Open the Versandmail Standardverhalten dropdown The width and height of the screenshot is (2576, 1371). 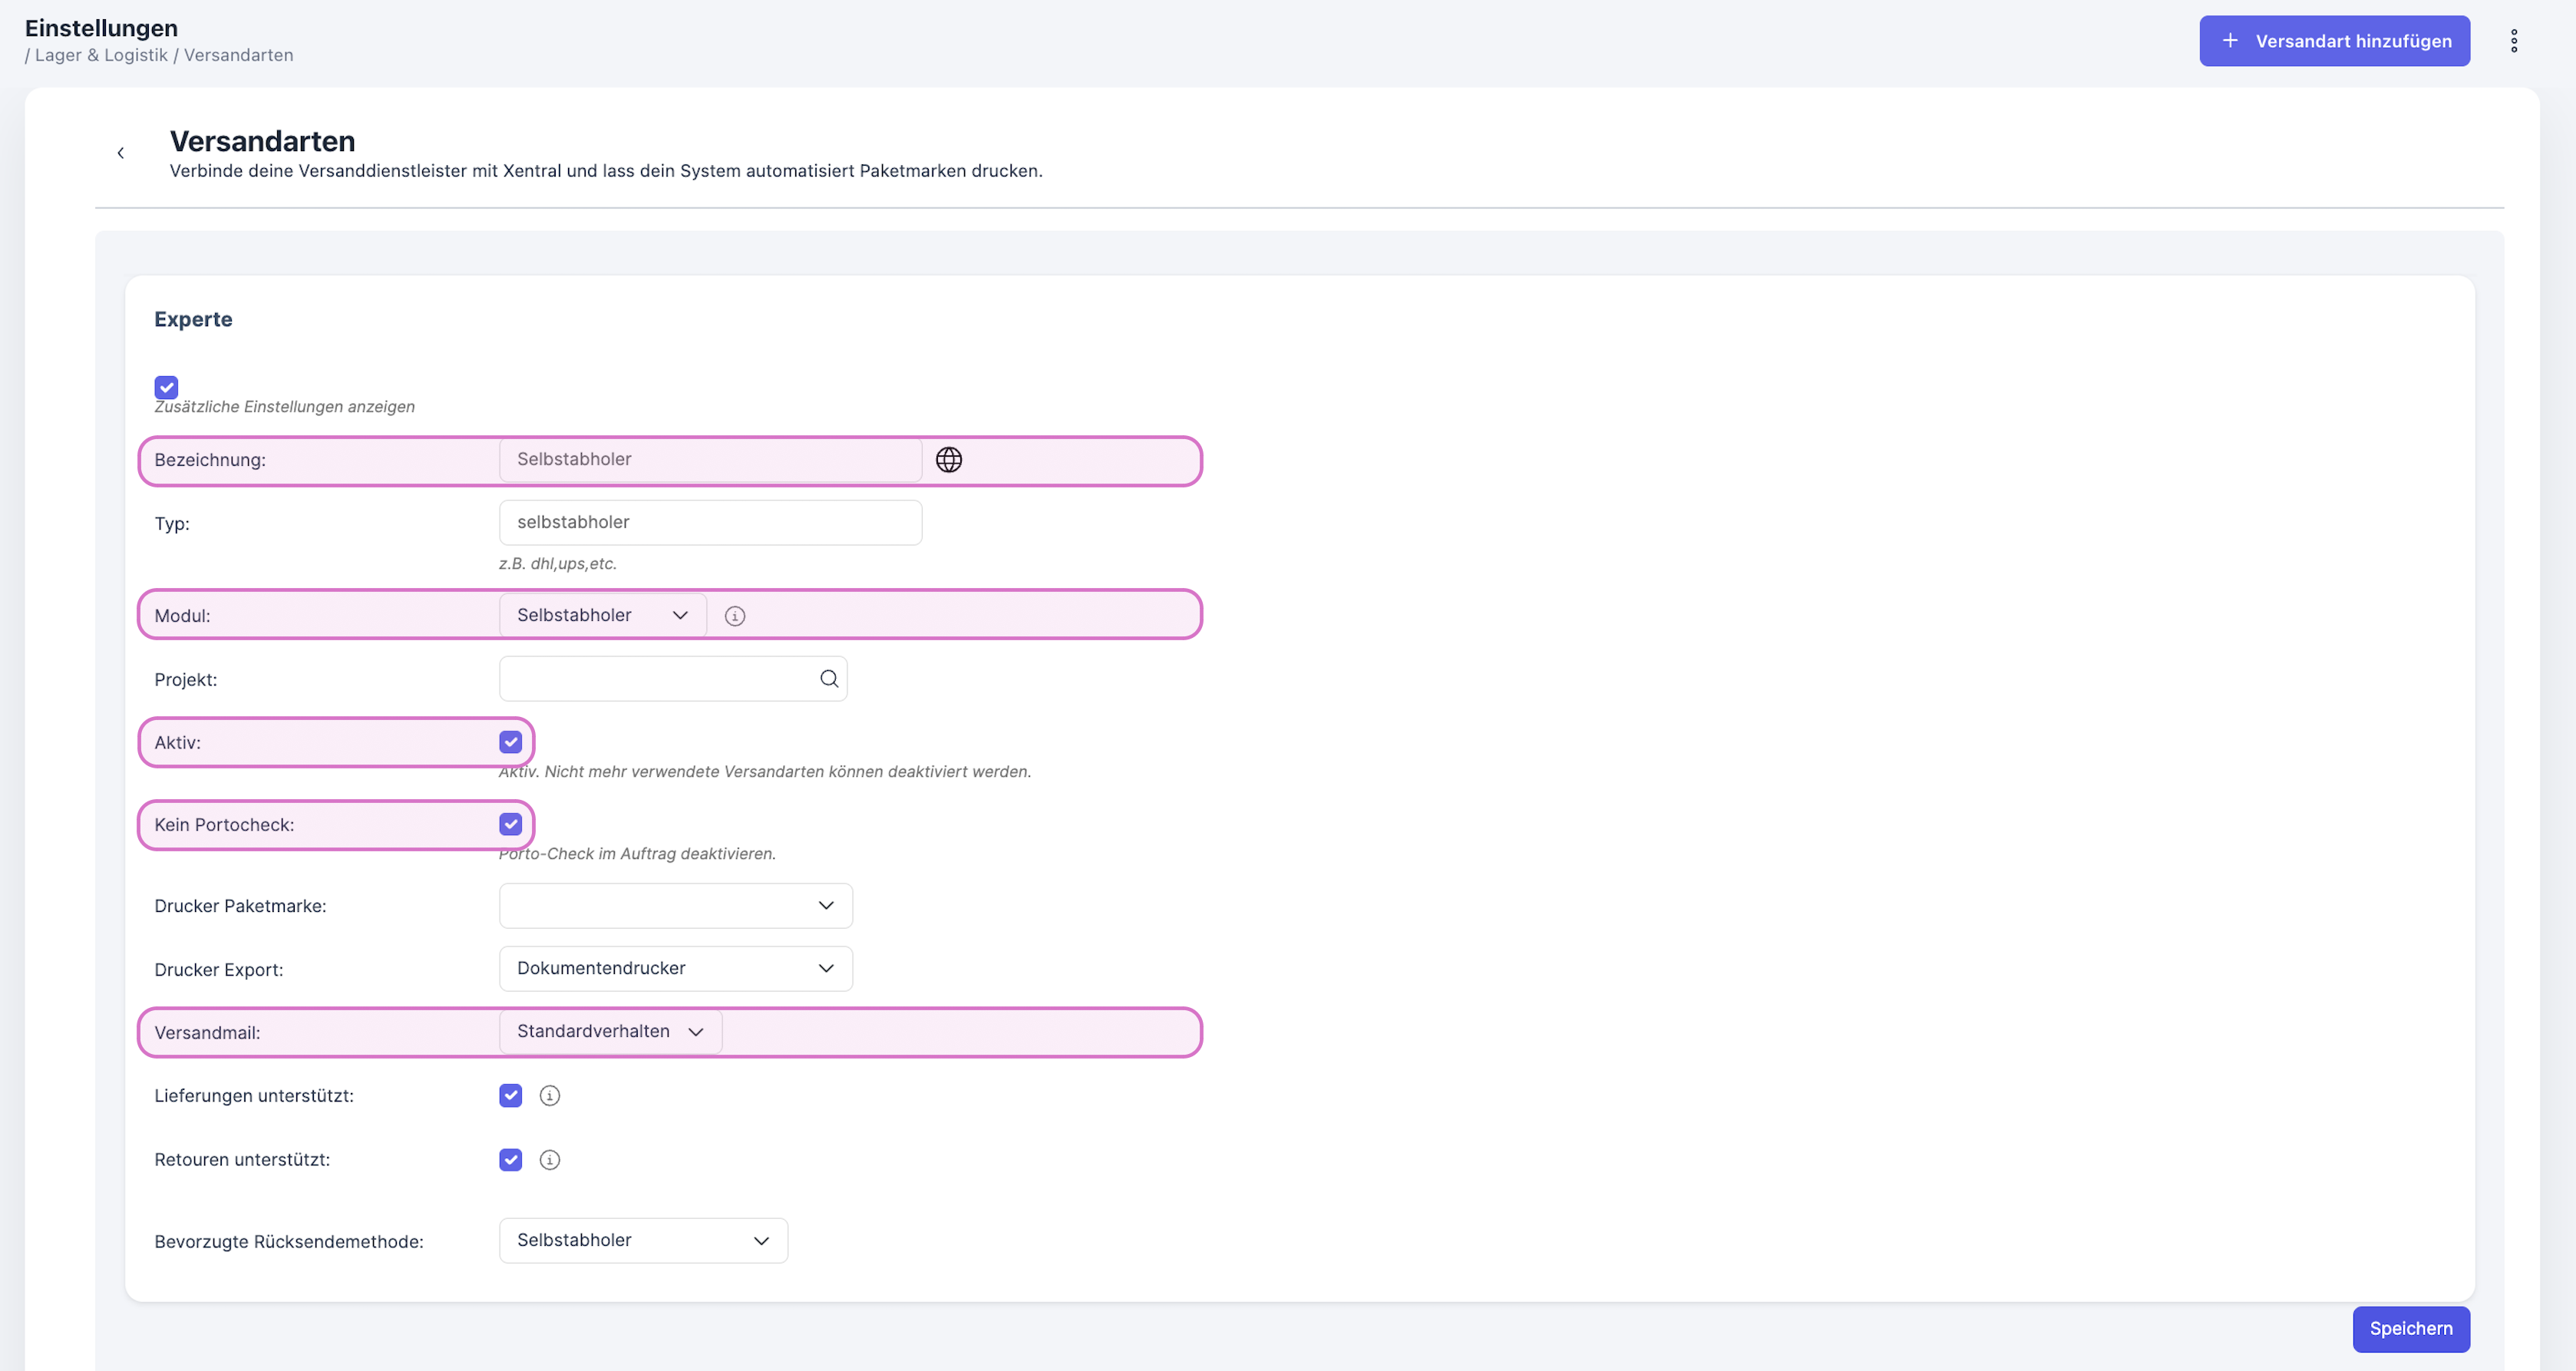610,1032
